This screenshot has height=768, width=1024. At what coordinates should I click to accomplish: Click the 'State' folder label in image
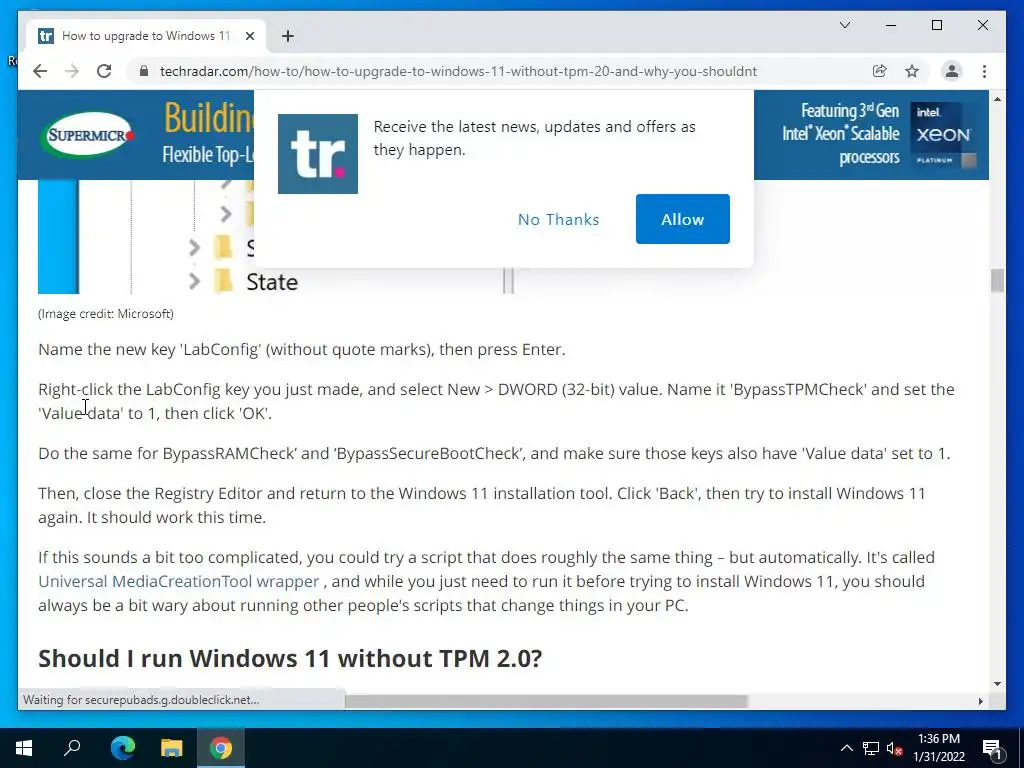pyautogui.click(x=272, y=282)
